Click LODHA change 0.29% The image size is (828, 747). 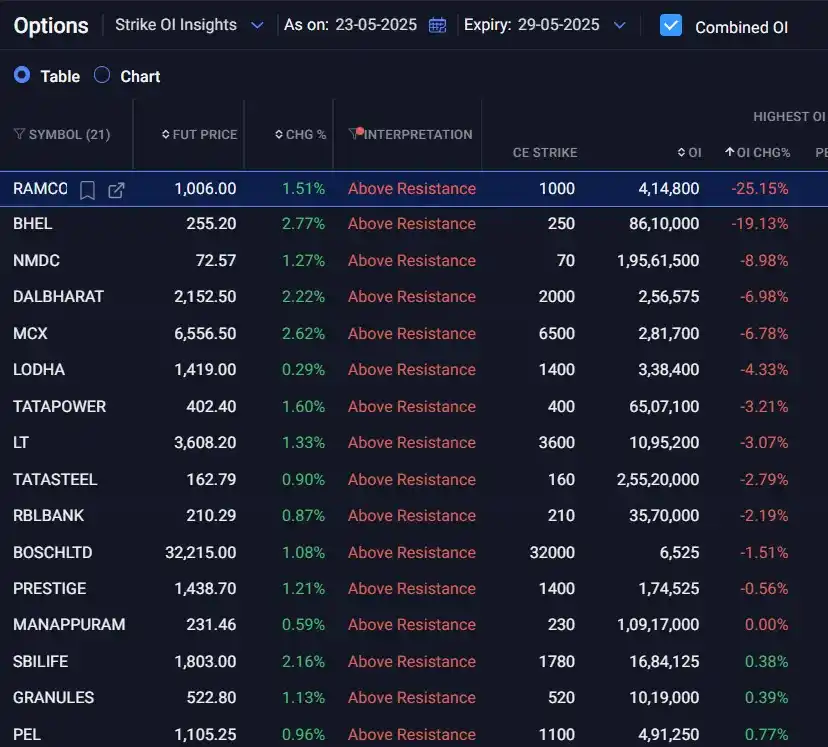click(x=304, y=370)
